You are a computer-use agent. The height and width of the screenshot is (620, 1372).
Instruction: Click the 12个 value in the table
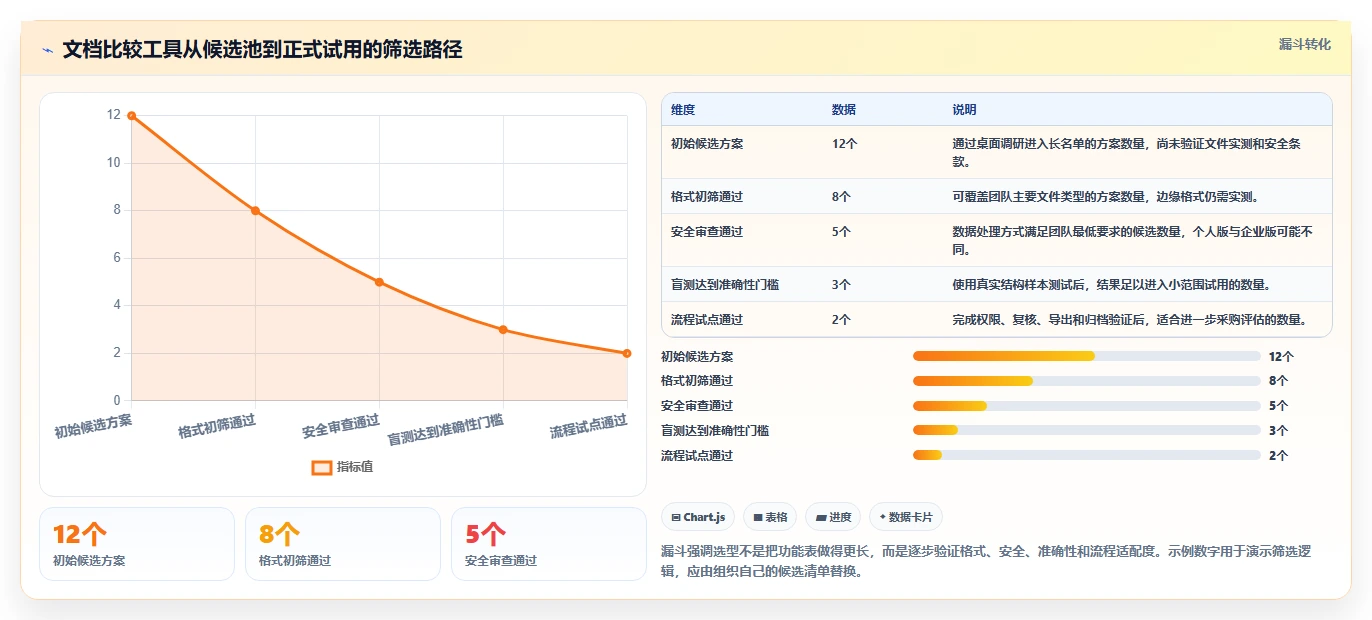845,144
